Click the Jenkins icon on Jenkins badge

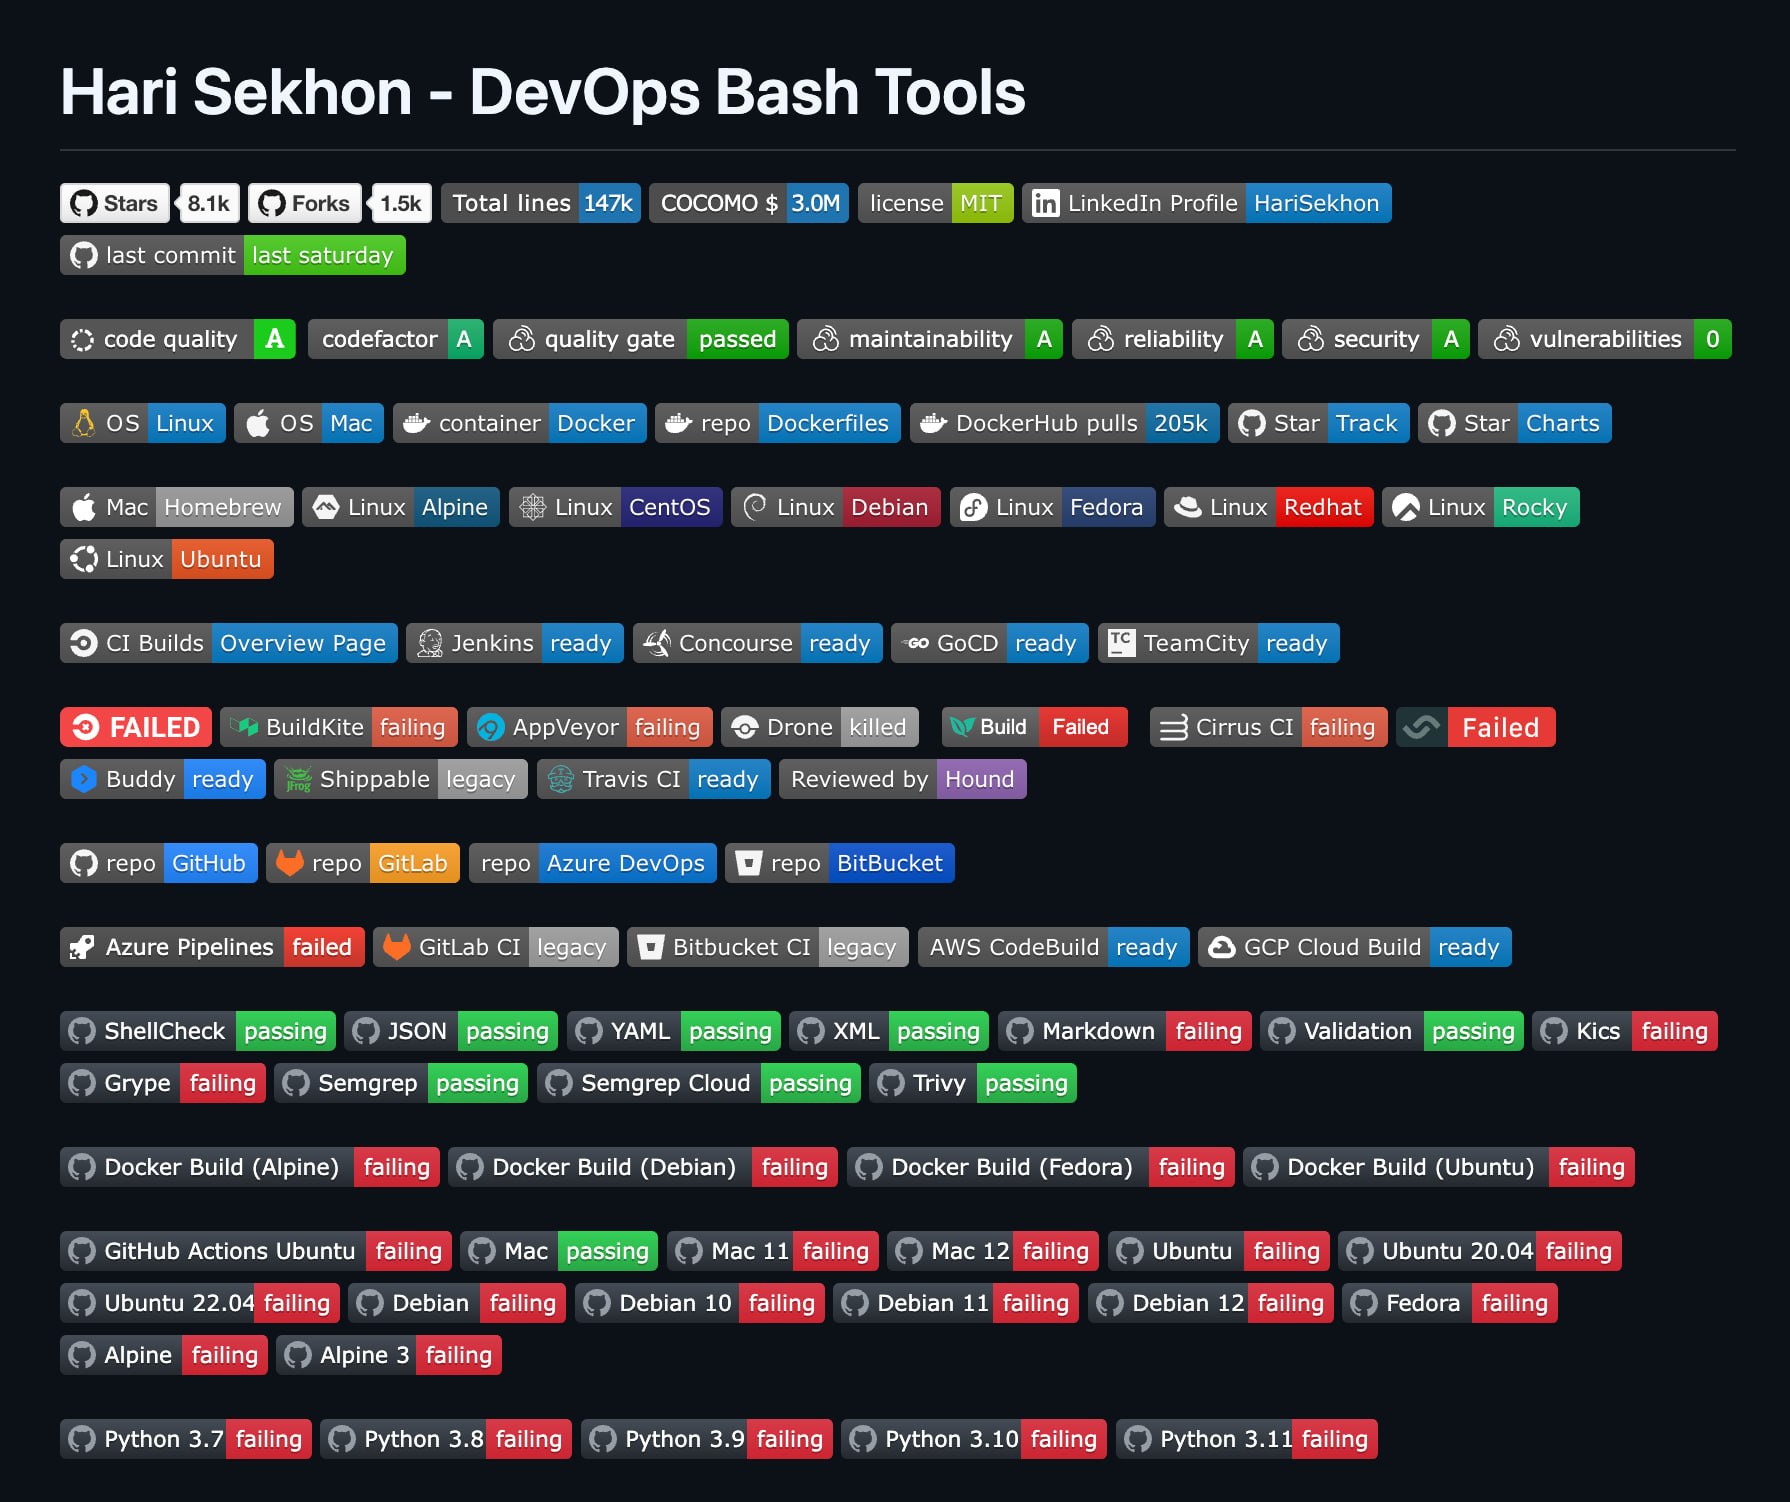point(430,644)
